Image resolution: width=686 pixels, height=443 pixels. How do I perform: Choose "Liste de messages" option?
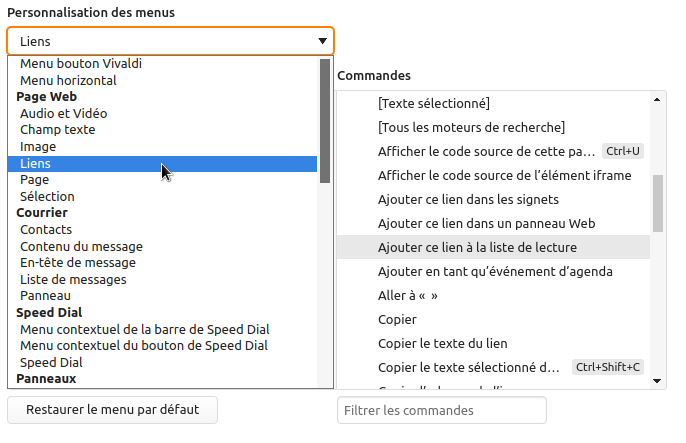[x=73, y=279]
